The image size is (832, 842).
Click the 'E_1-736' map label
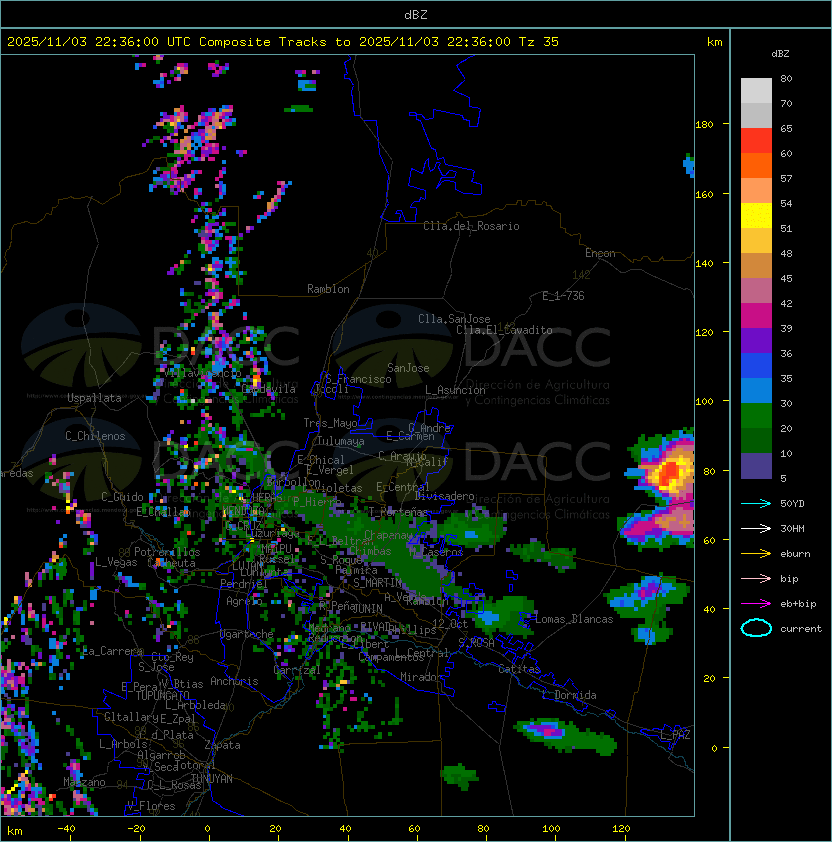point(563,296)
